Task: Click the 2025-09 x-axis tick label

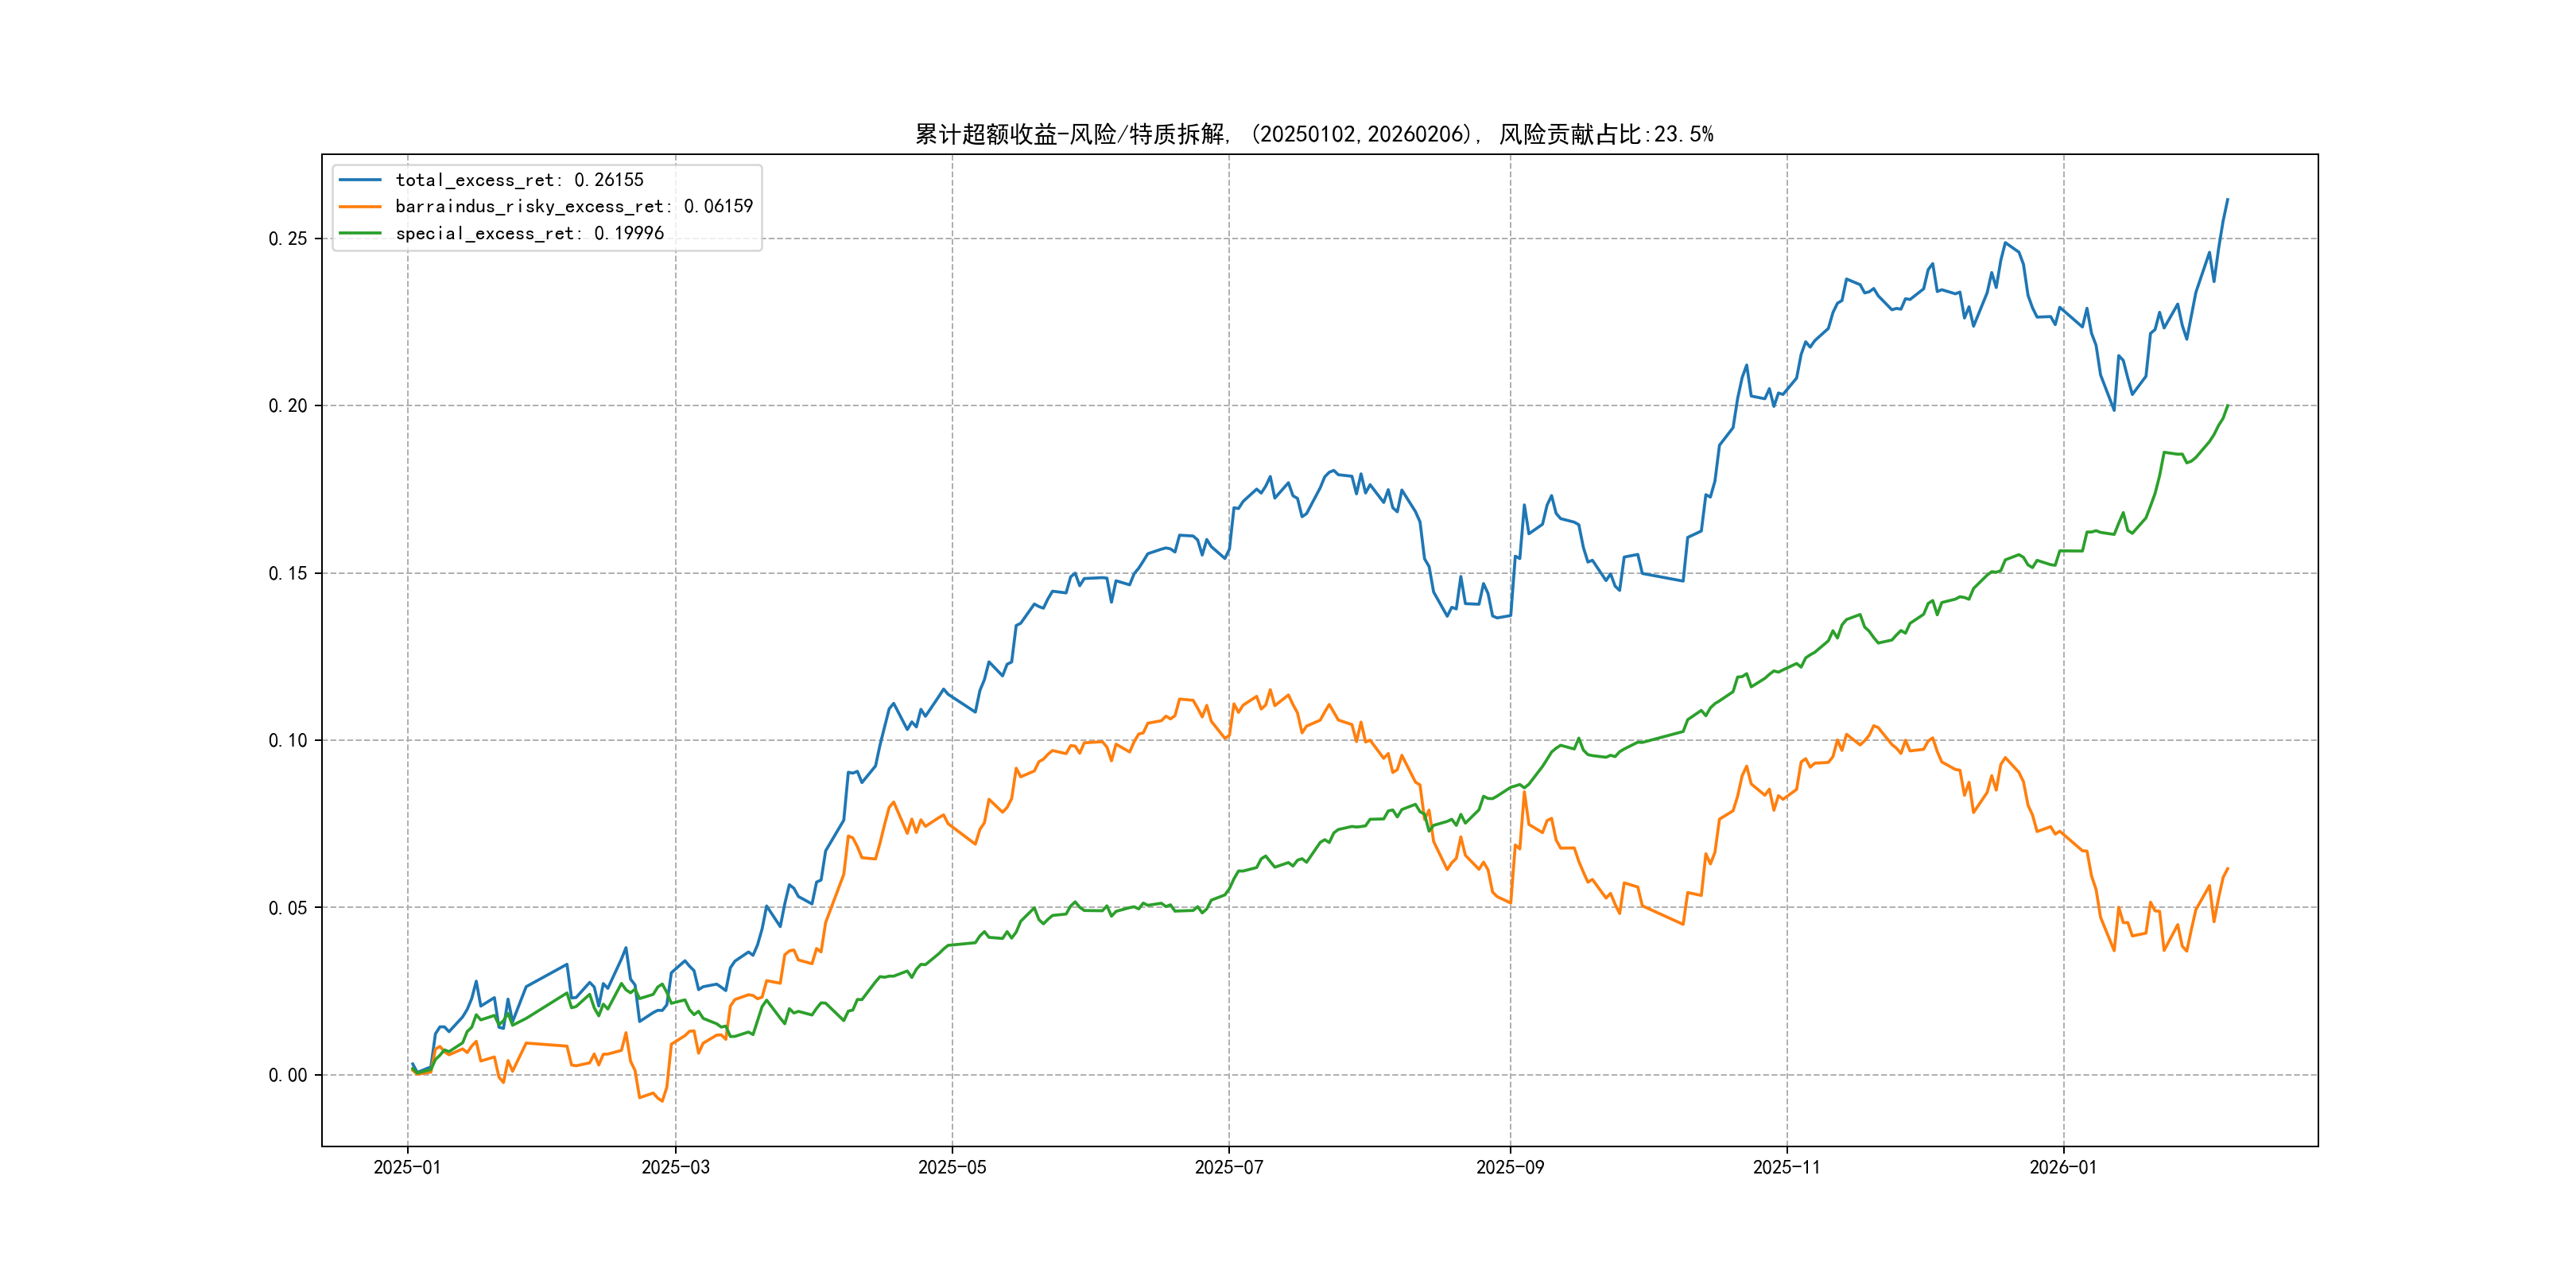Action: 1510,1168
